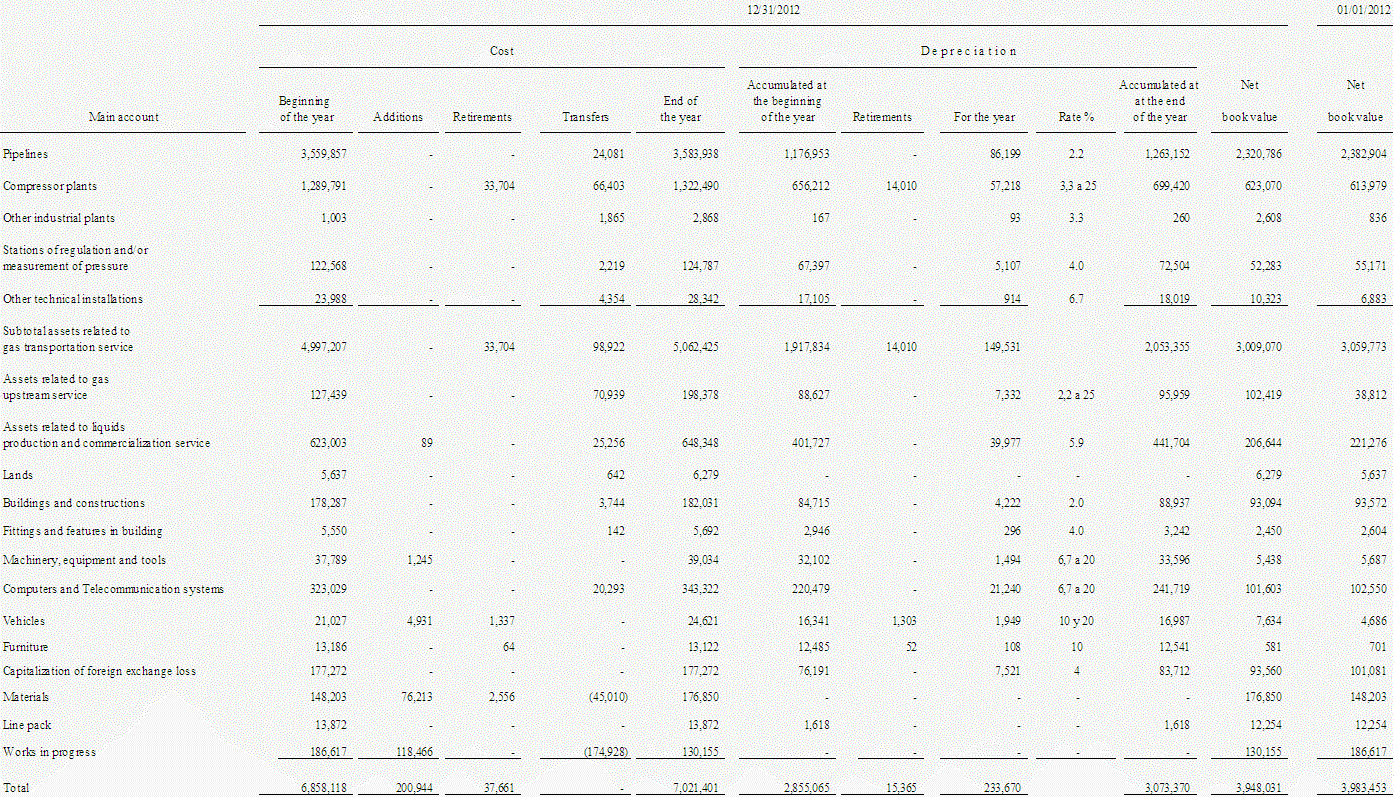The image size is (1394, 797).
Task: Click total net book value 3,948,031
Action: [1254, 788]
